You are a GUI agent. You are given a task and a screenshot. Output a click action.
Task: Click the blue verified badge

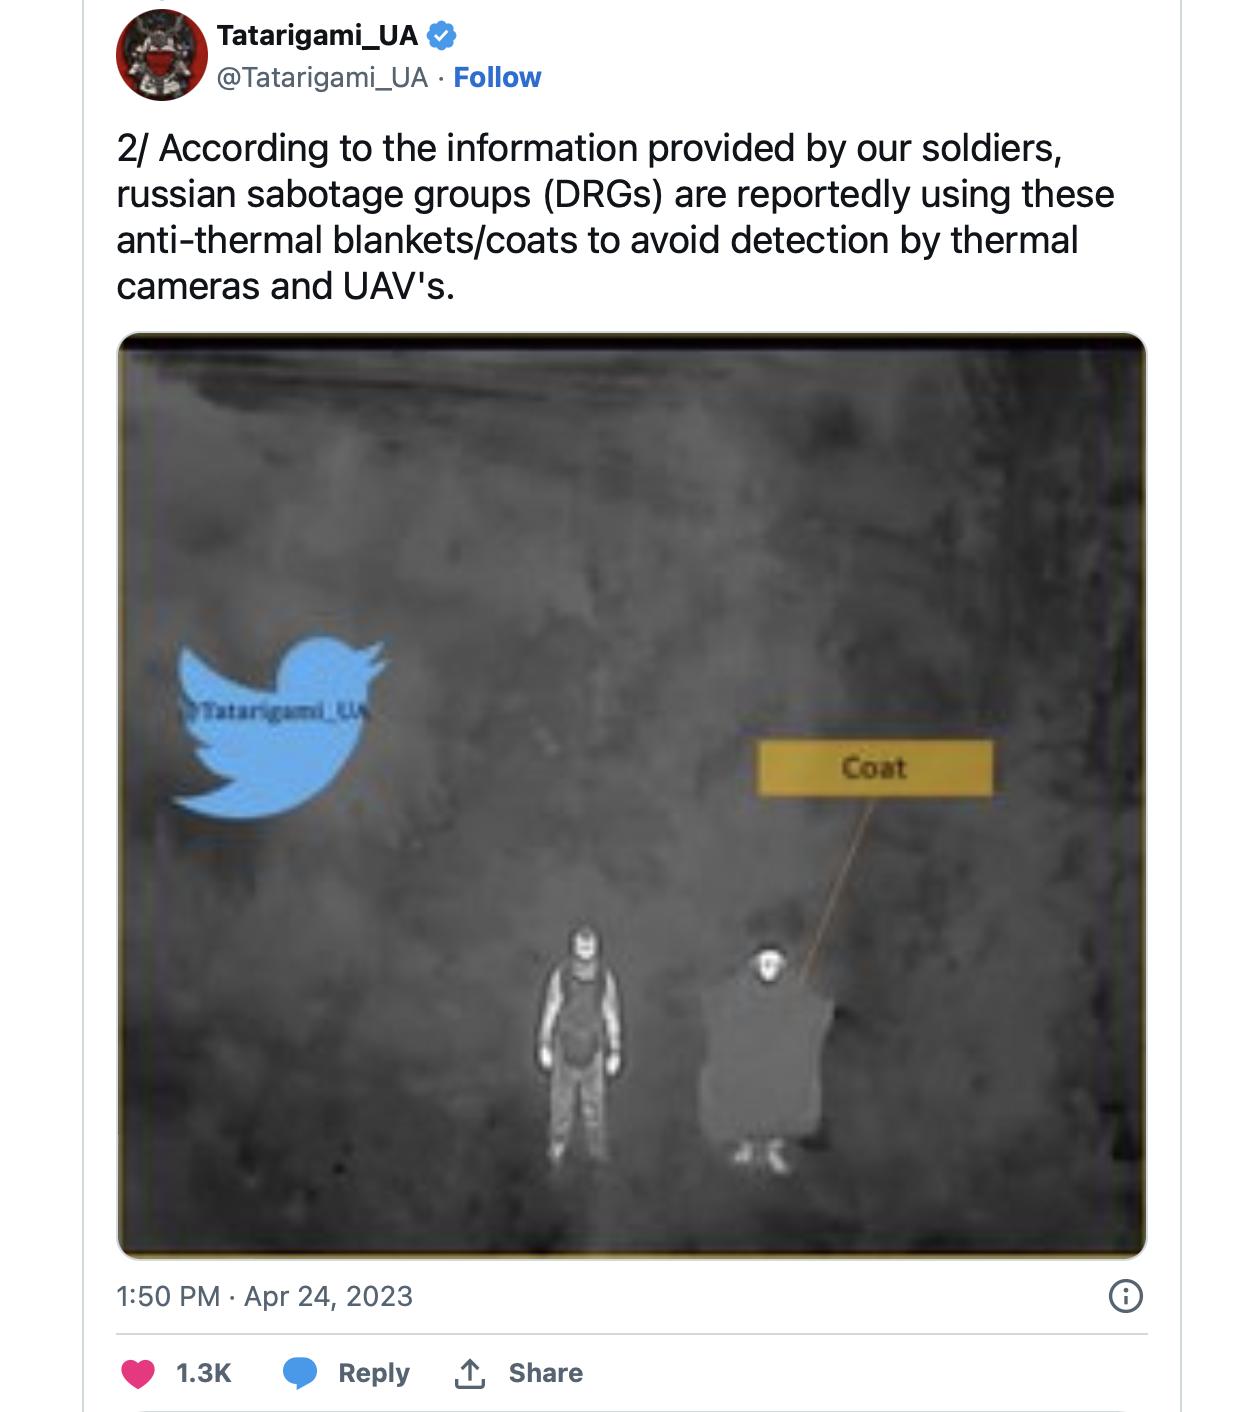[x=442, y=36]
